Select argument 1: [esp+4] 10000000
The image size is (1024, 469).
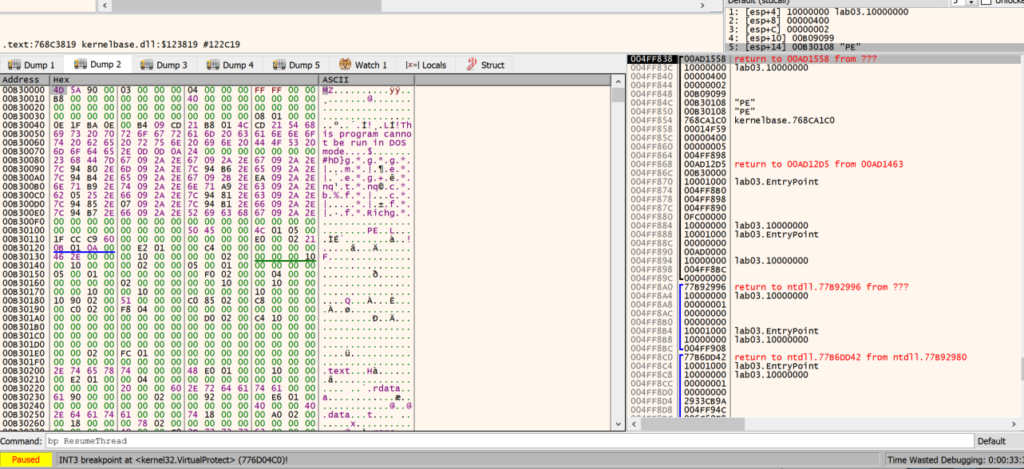(x=875, y=12)
